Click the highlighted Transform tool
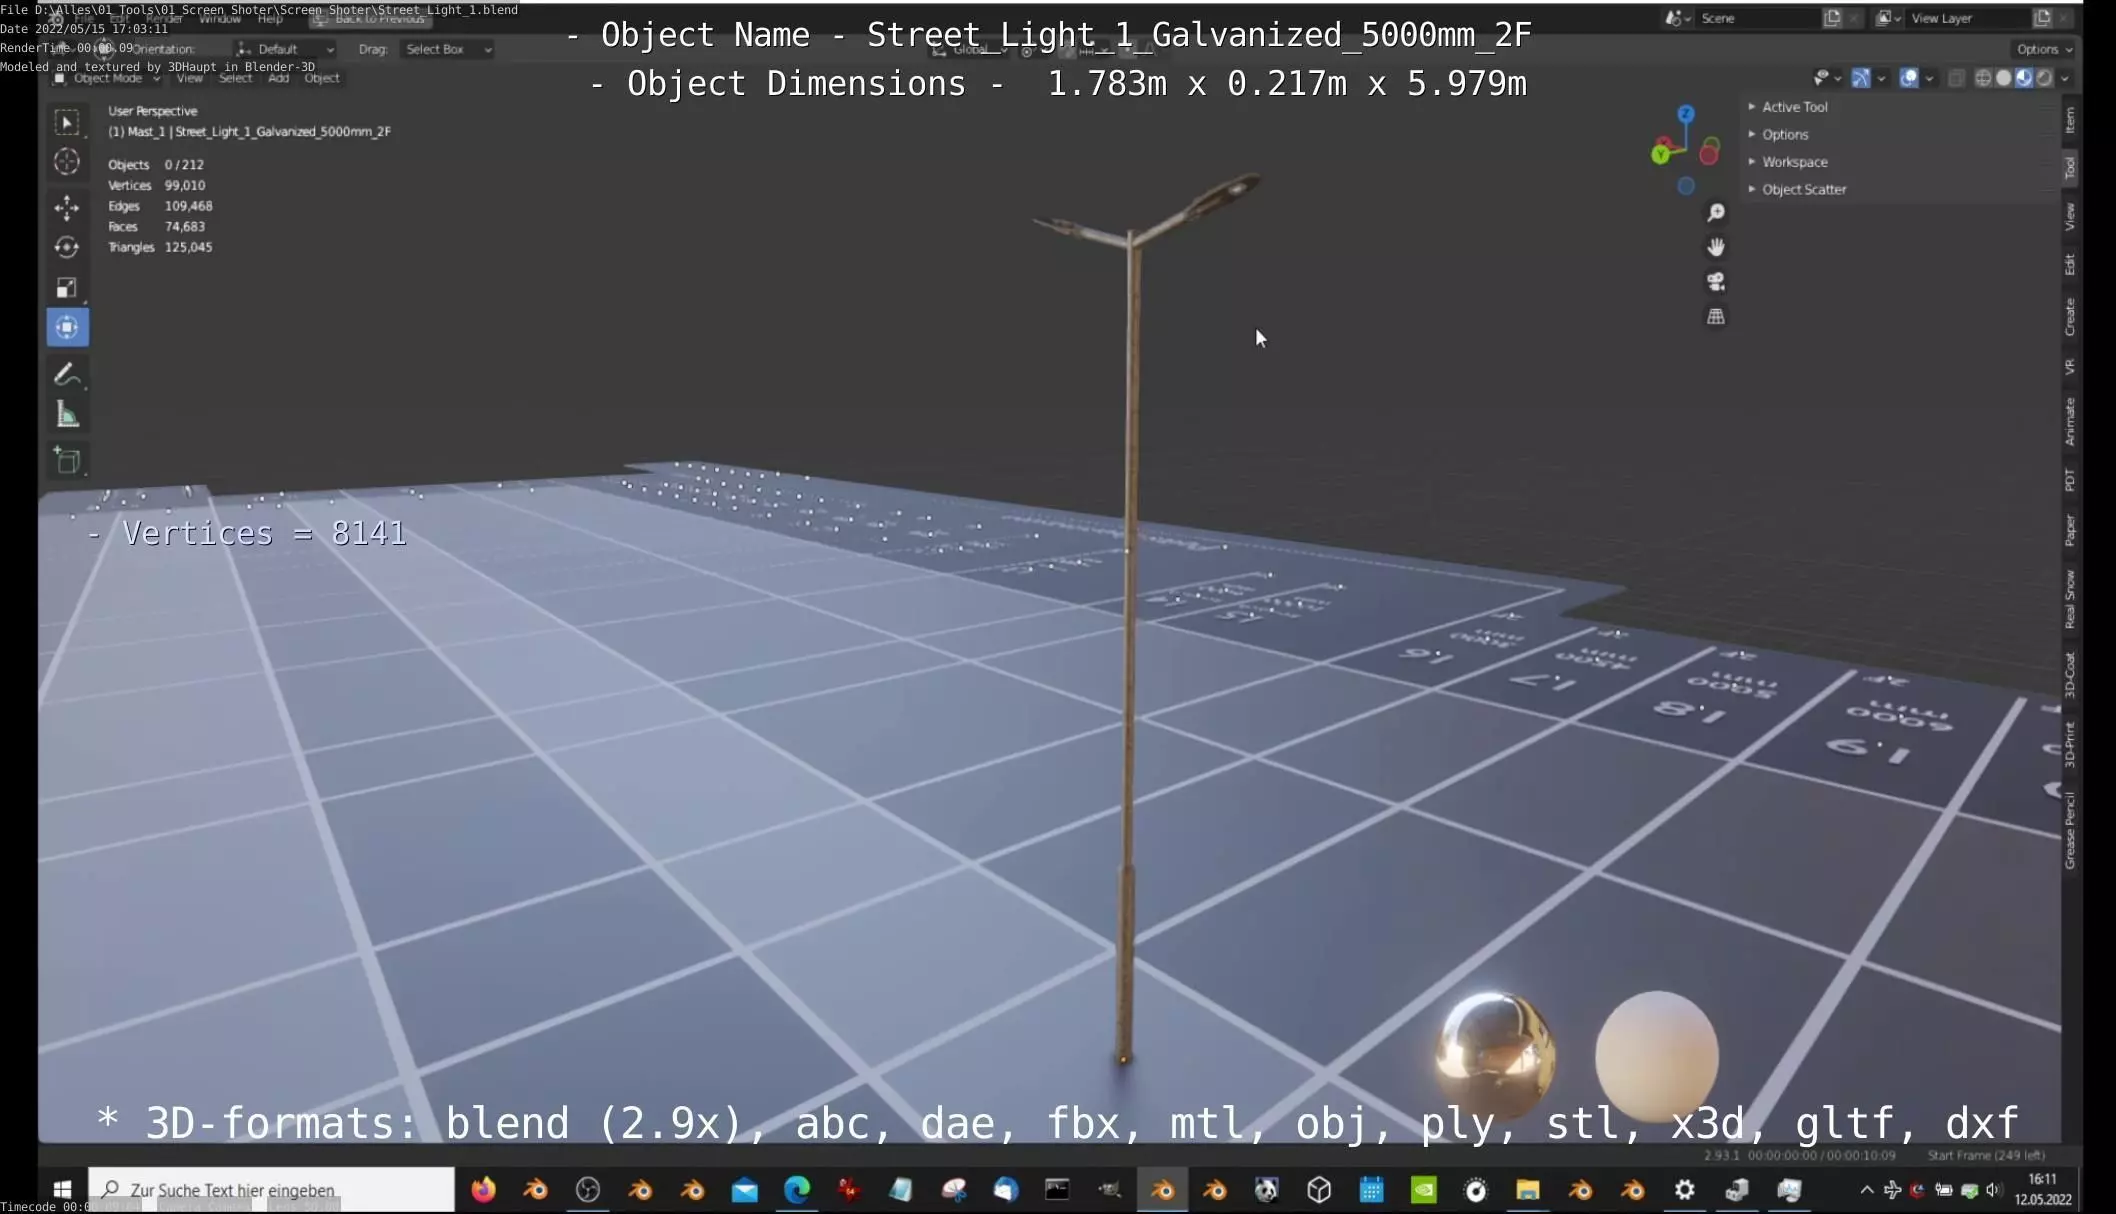 (67, 328)
